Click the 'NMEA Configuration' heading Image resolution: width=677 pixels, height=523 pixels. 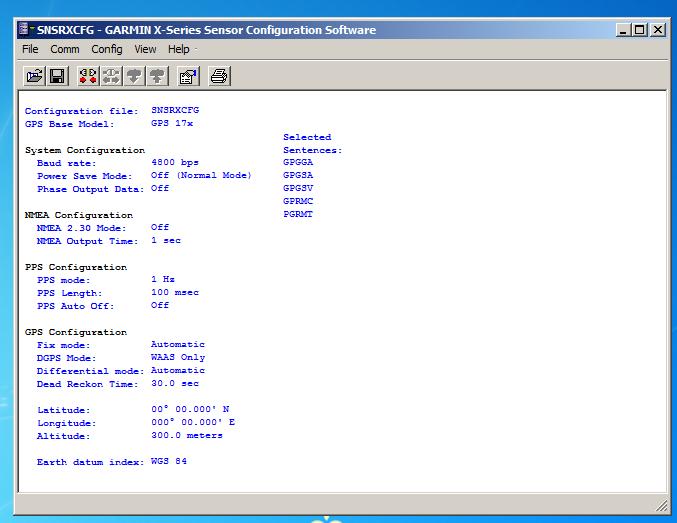coord(79,215)
